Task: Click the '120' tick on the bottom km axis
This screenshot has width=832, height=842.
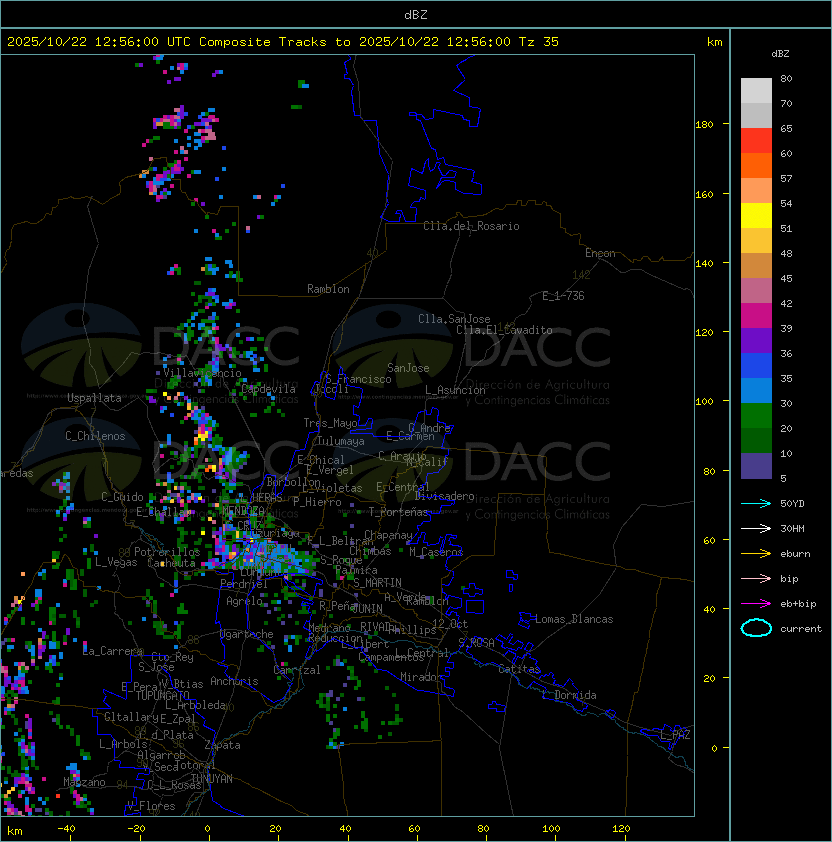Action: pyautogui.click(x=621, y=829)
